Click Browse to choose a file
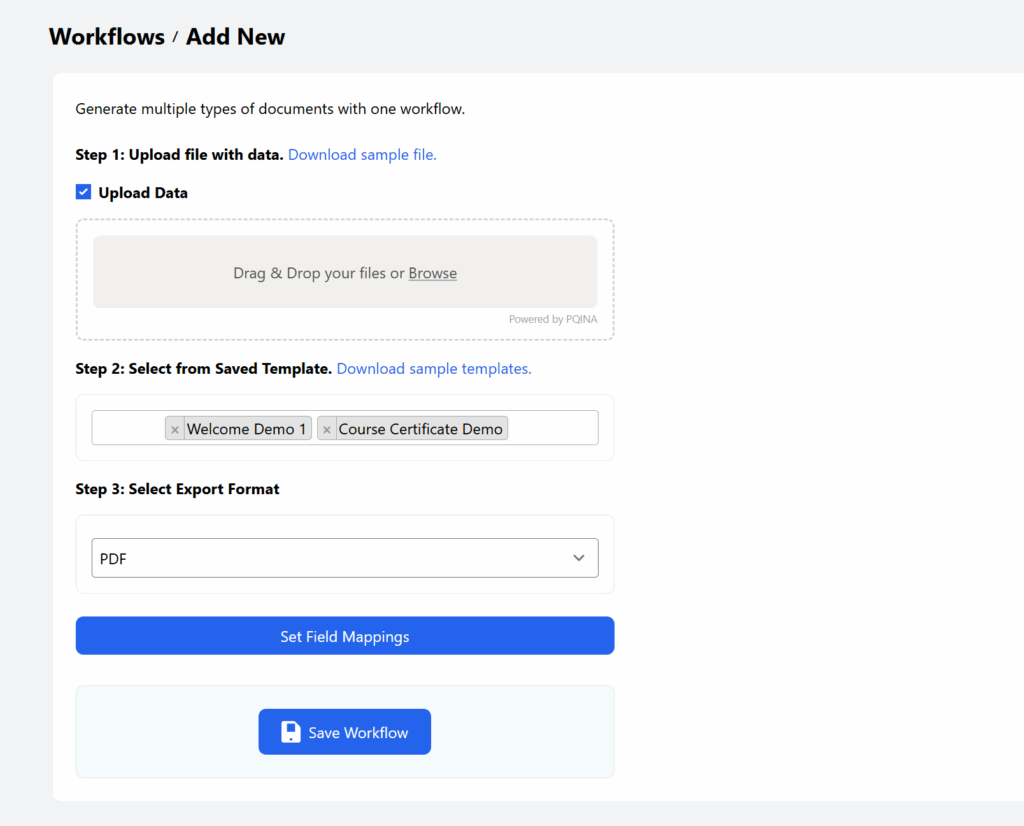The image size is (1024, 826). (x=432, y=273)
